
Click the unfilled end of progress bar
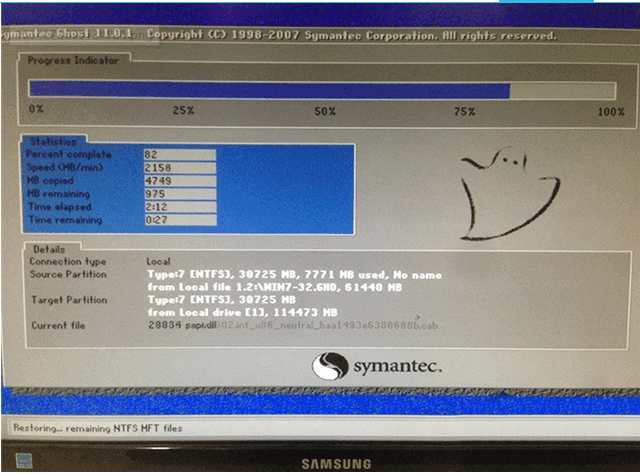563,90
